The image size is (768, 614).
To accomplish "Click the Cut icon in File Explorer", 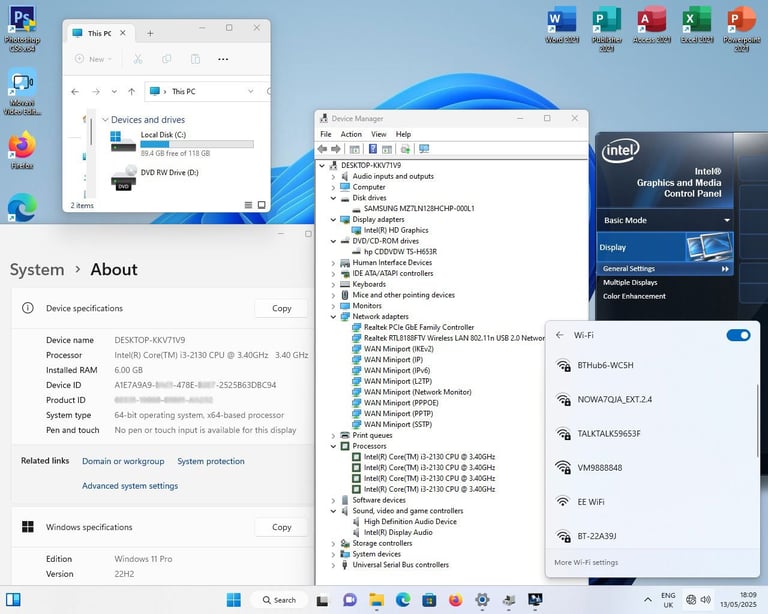I will [138, 59].
